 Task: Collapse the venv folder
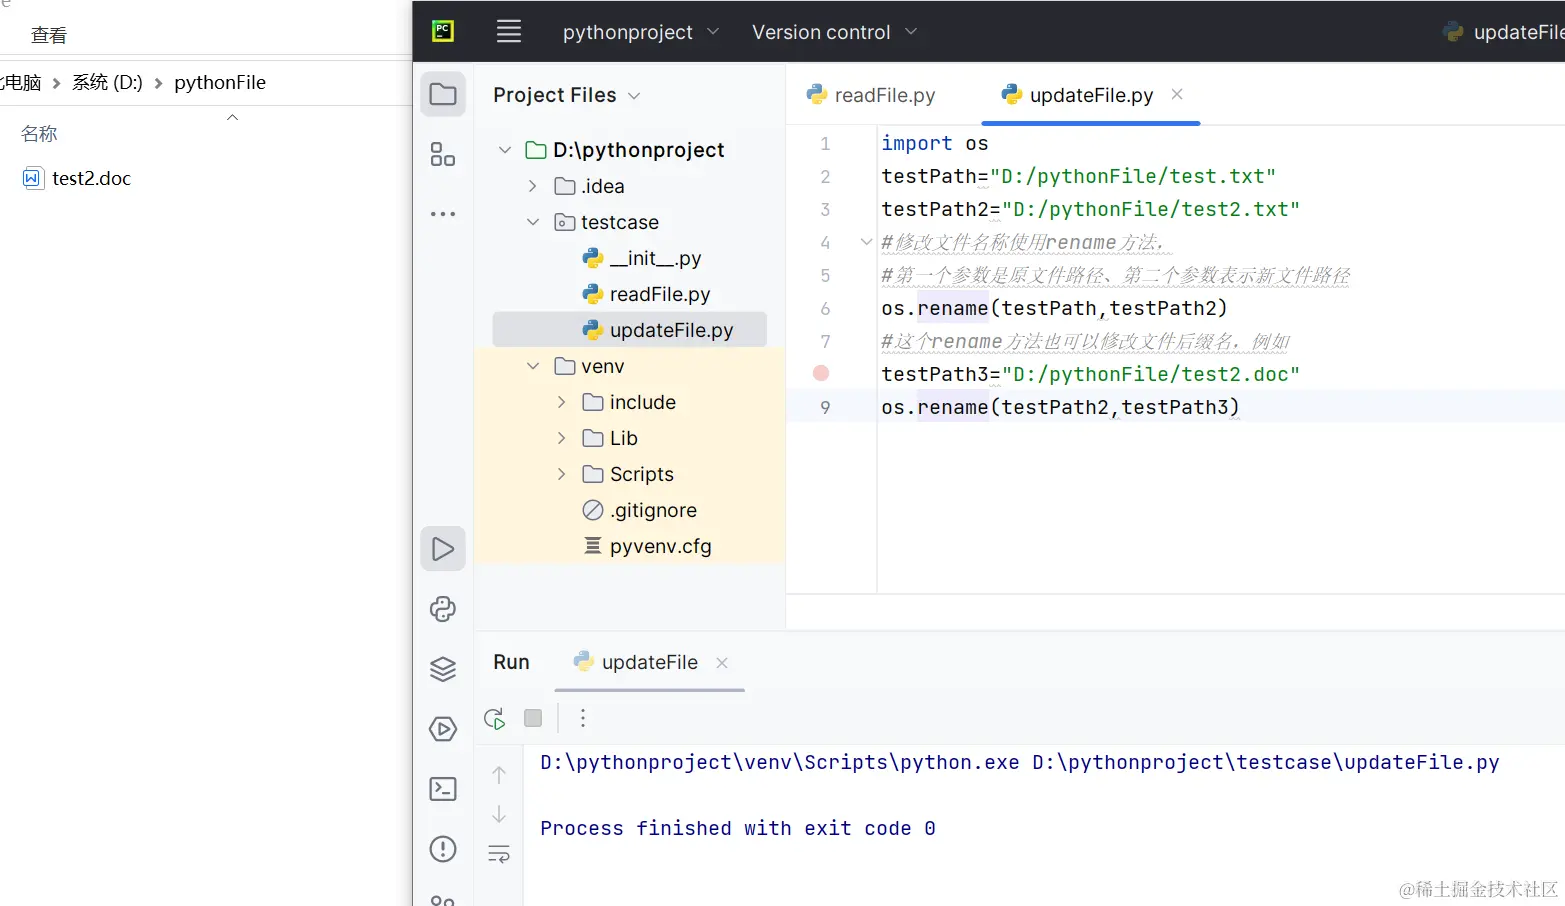(533, 366)
